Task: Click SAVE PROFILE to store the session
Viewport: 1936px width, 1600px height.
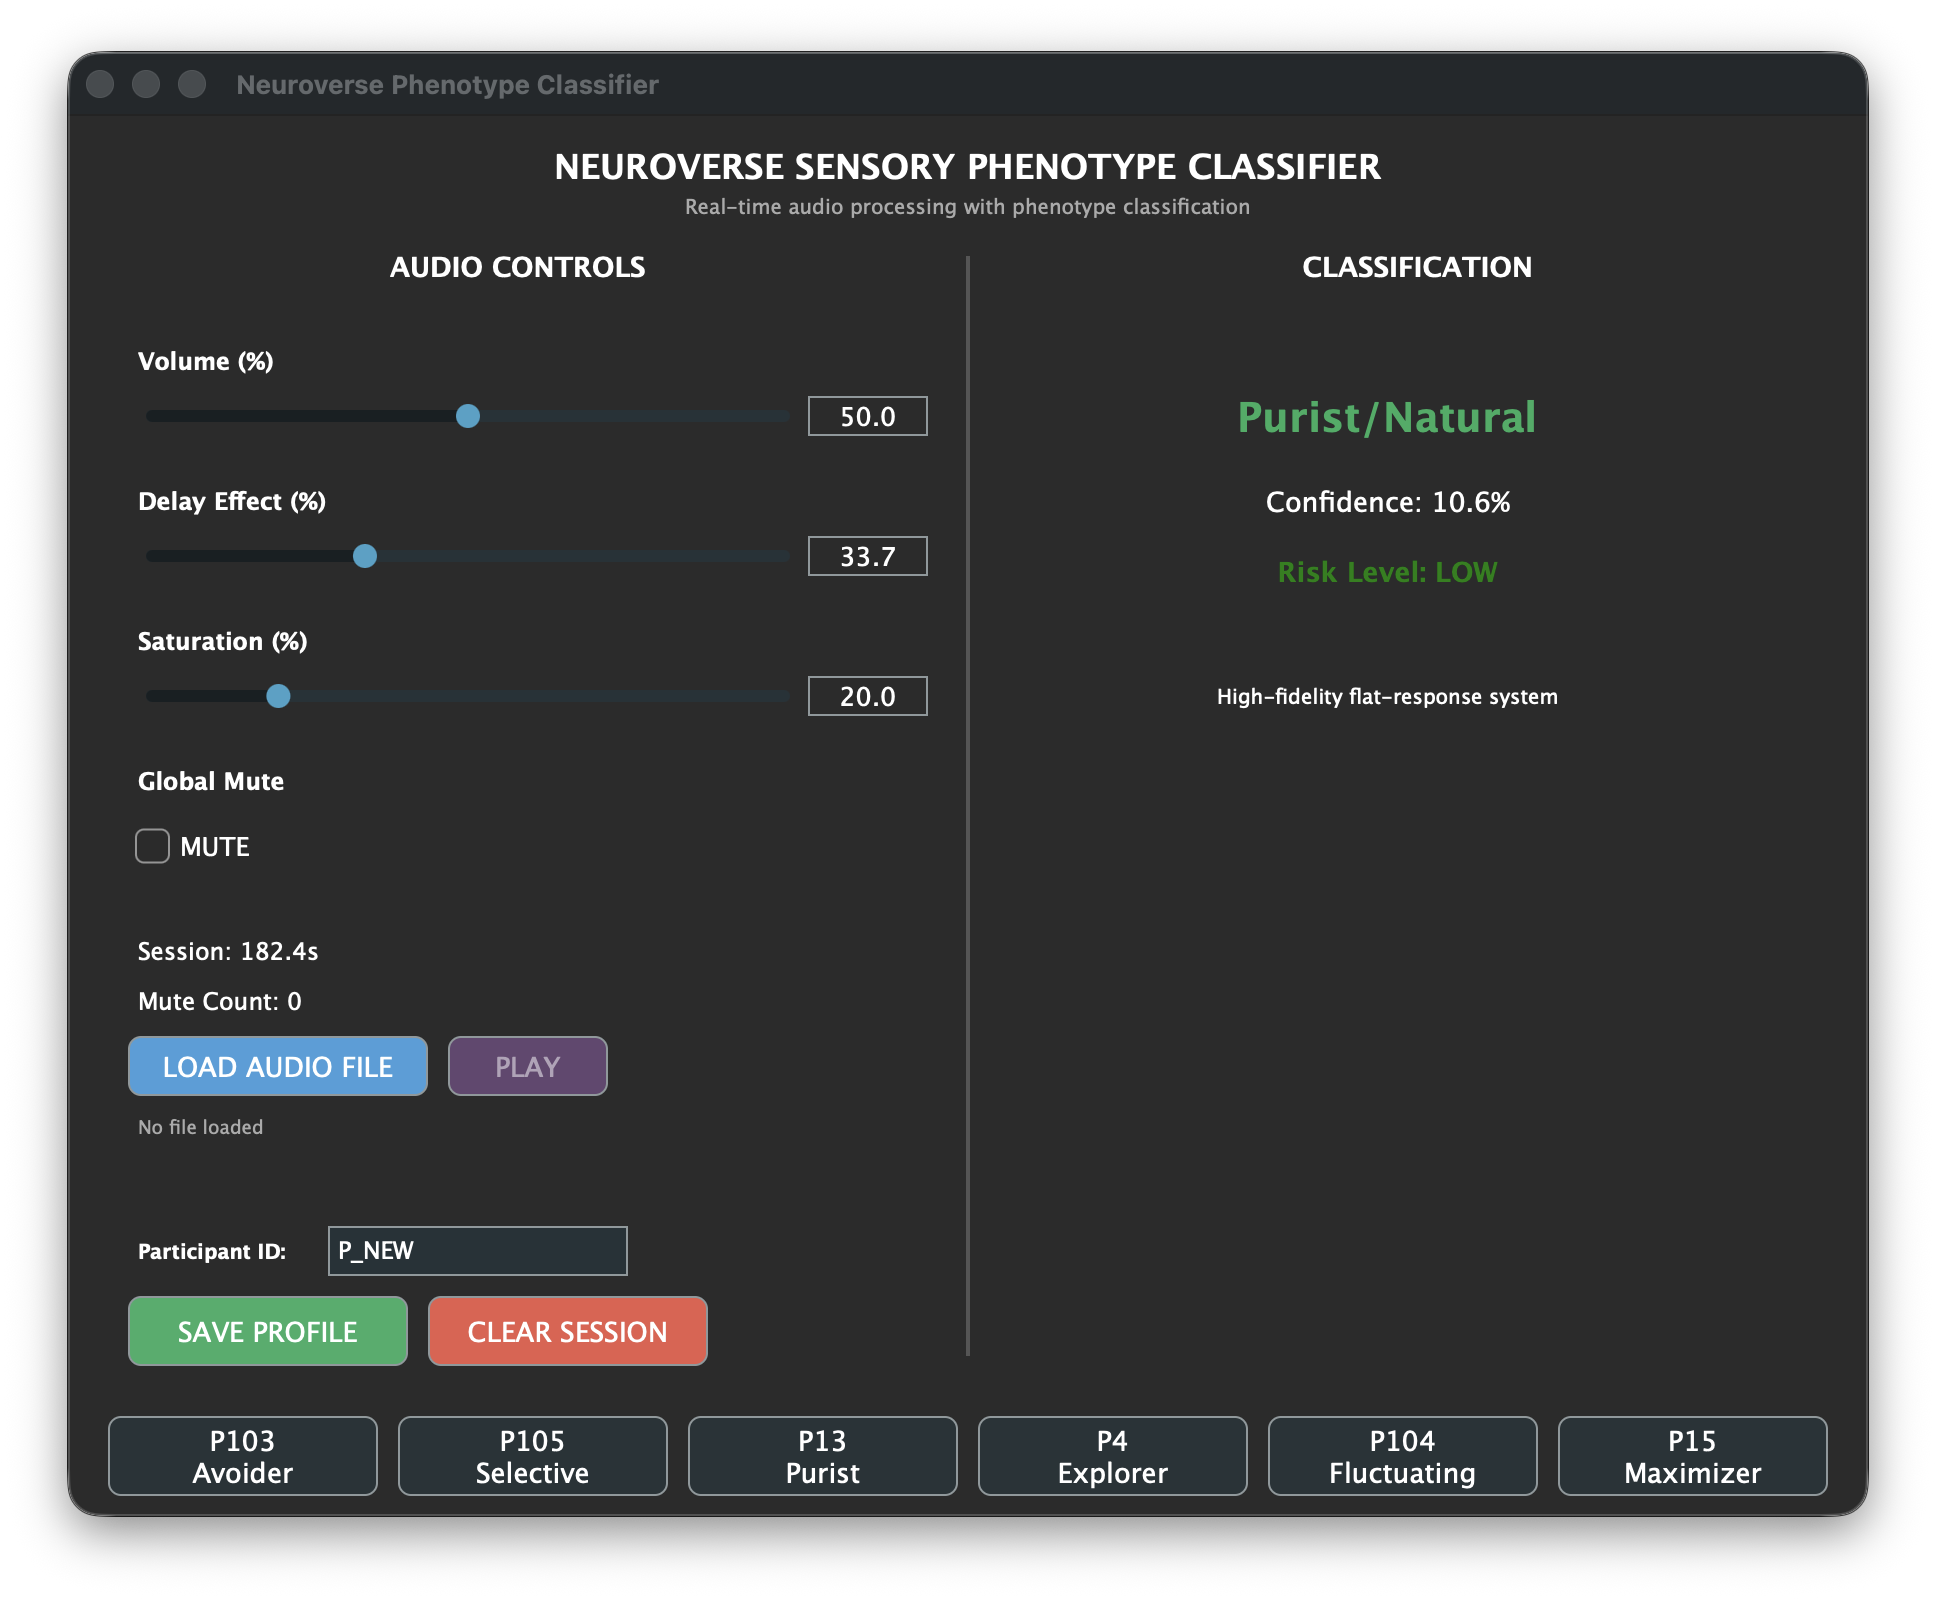Action: (266, 1331)
